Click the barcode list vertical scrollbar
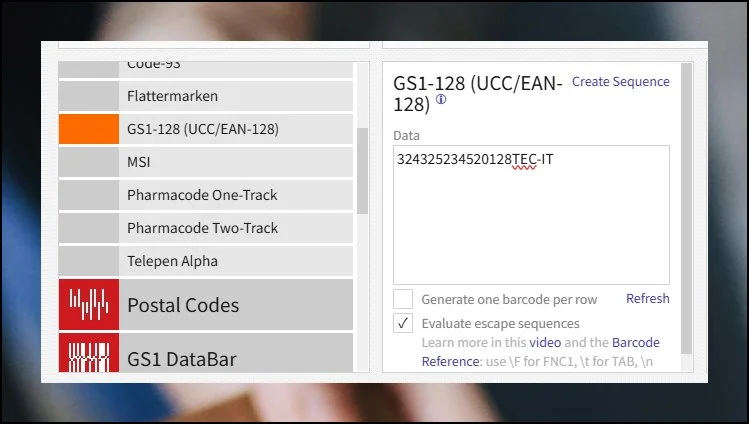This screenshot has width=749, height=424. 362,170
